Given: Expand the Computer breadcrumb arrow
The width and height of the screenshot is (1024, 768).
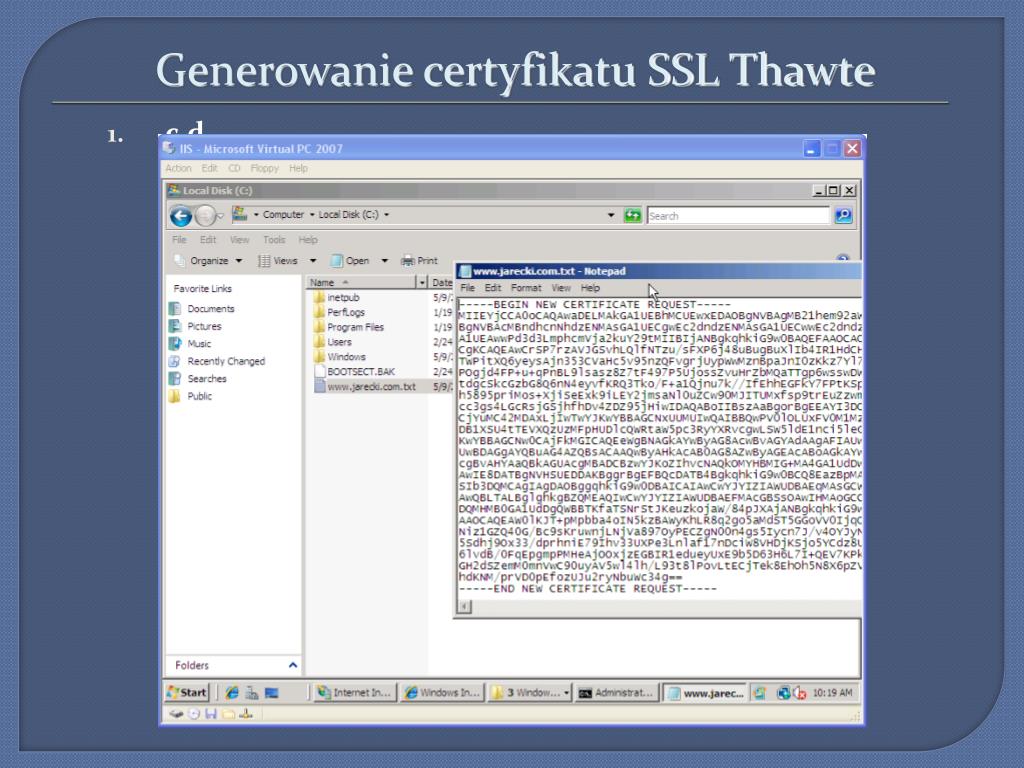Looking at the screenshot, I should coord(312,214).
